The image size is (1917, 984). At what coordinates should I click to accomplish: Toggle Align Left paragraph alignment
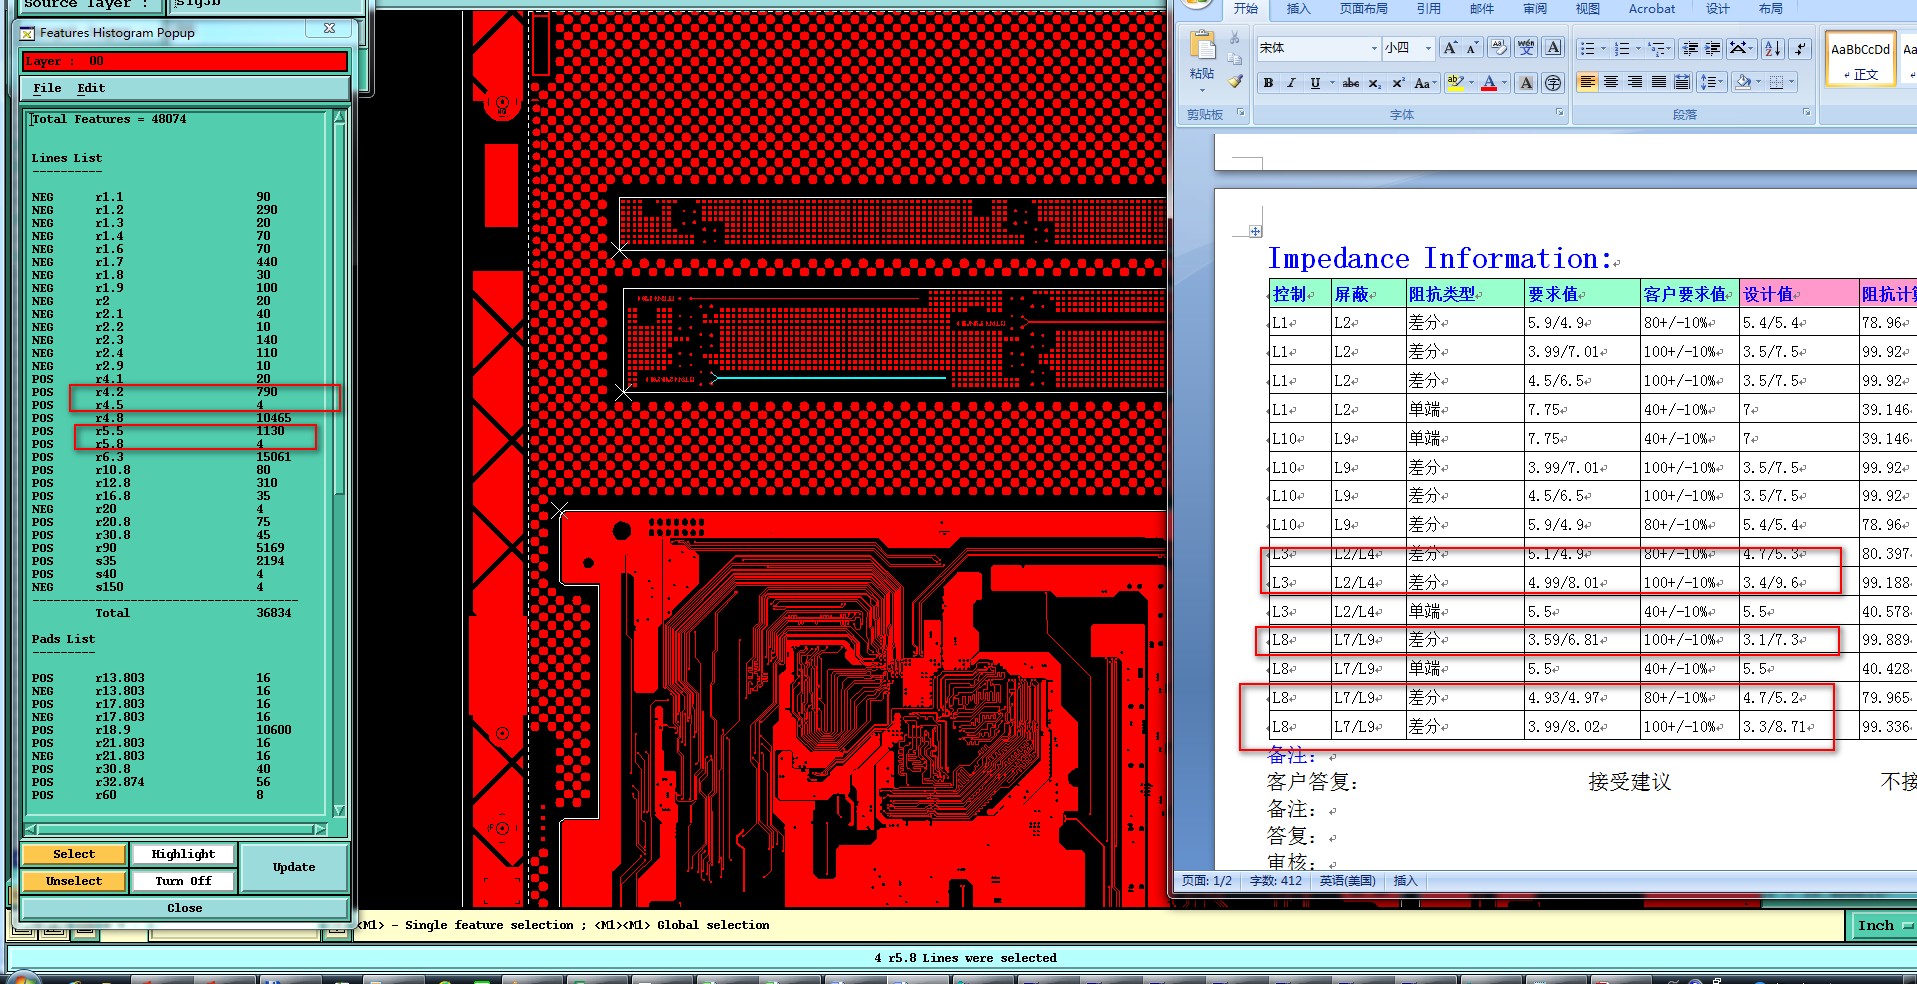[1588, 82]
